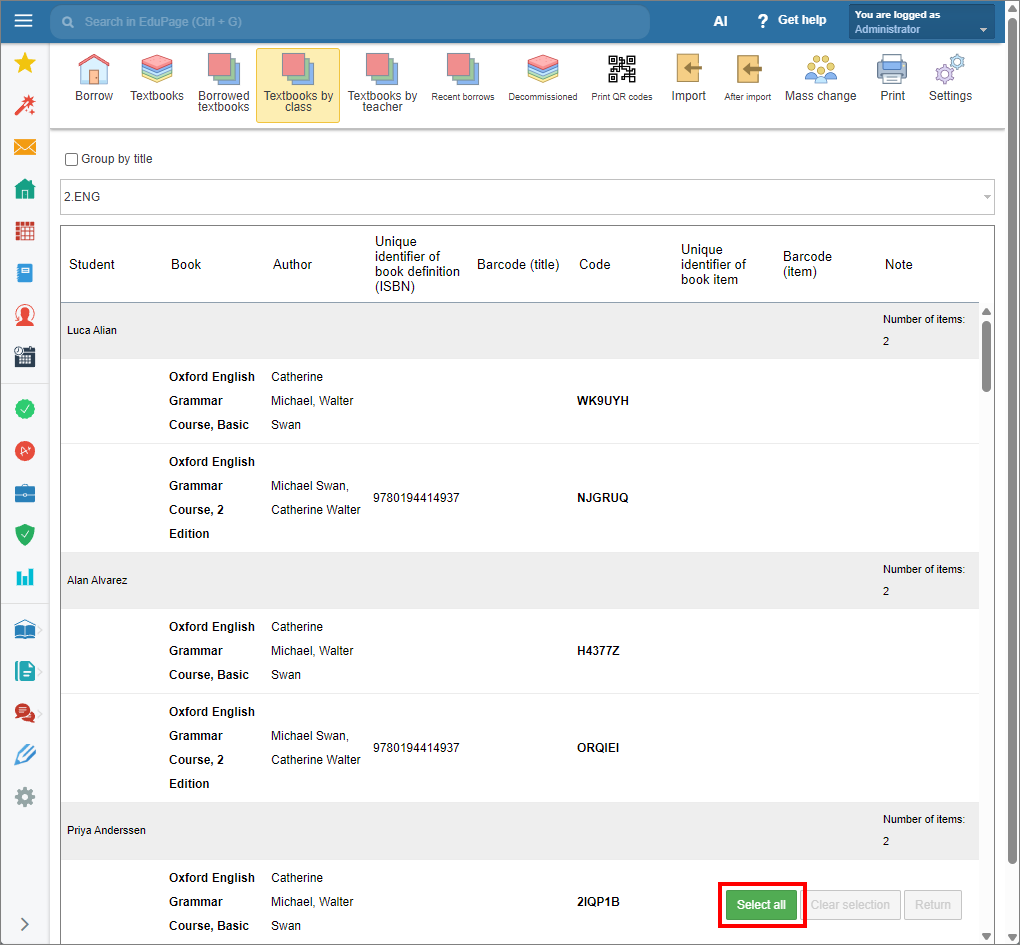This screenshot has height=945, width=1020.
Task: Expand the 2.ENG class dropdown
Action: click(x=528, y=197)
